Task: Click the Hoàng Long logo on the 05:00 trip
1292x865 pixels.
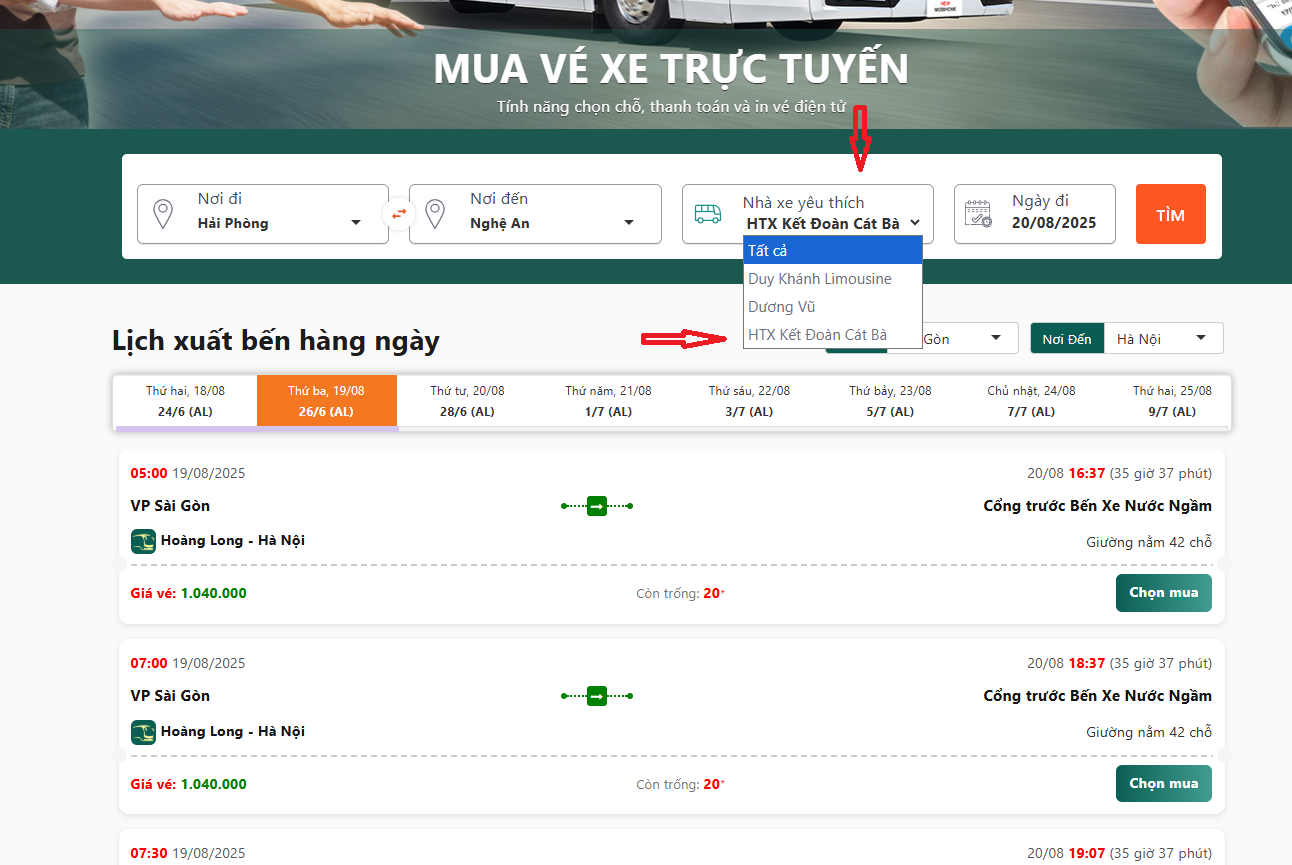Action: [x=143, y=541]
